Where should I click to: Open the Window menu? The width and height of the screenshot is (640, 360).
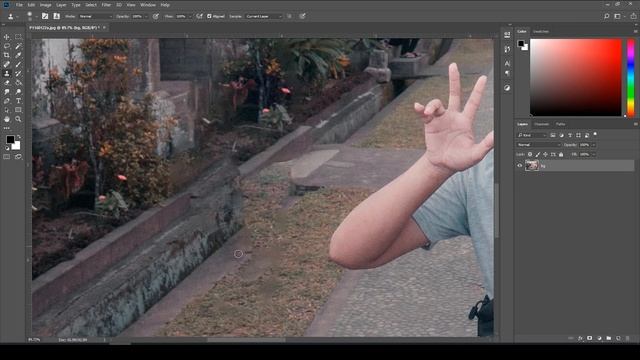point(148,5)
